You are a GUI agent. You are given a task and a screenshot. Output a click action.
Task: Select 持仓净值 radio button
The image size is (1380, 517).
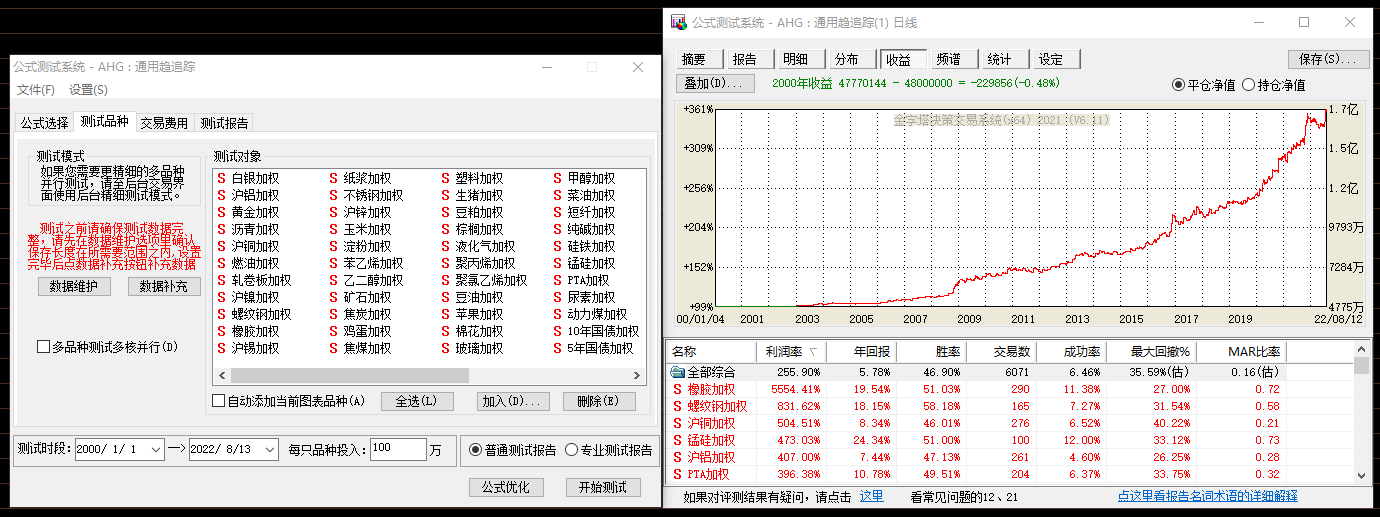coord(1248,85)
